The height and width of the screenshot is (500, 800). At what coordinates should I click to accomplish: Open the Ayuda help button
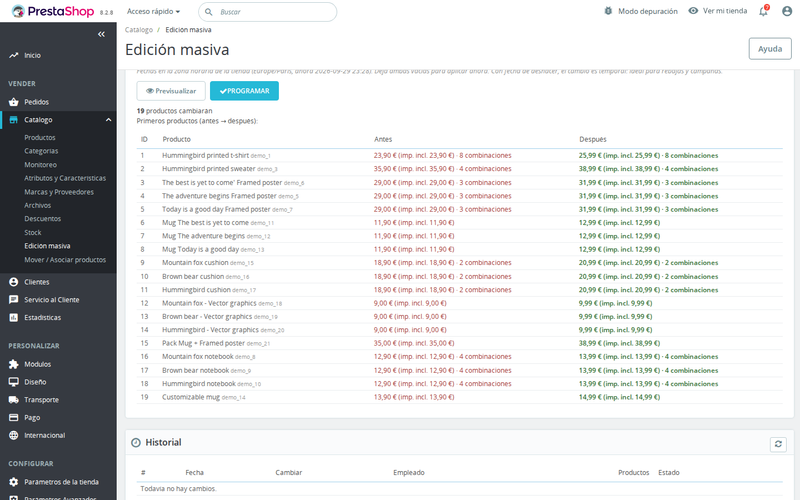pos(770,49)
